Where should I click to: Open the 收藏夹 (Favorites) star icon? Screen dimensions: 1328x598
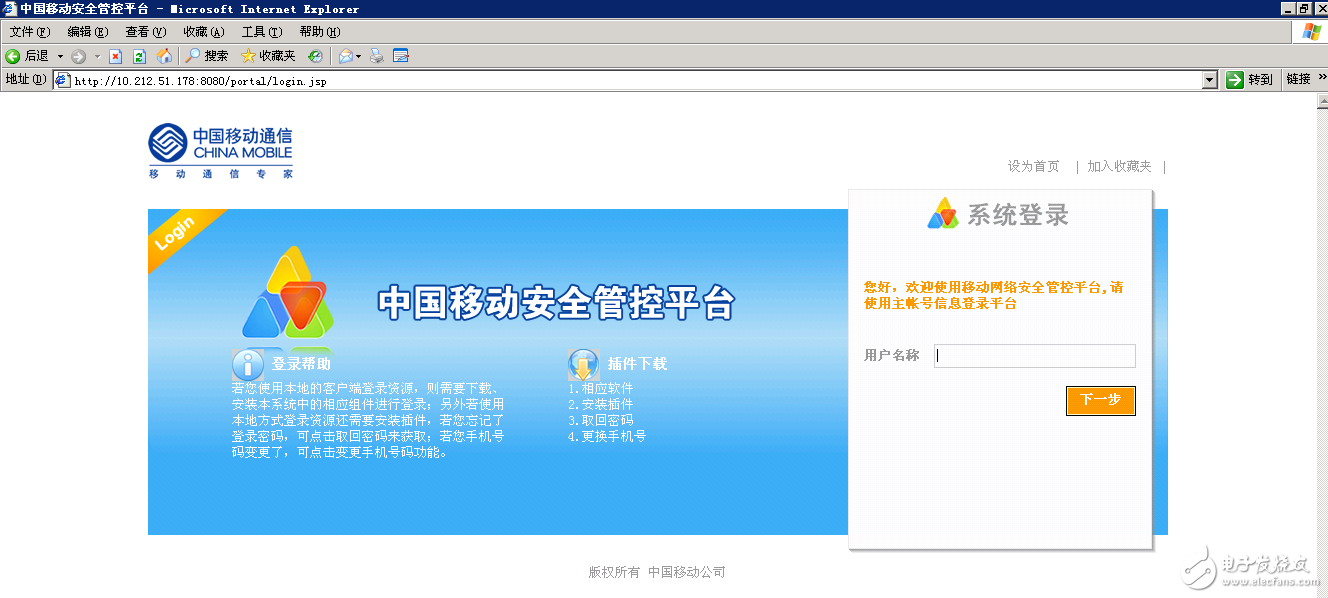[248, 56]
